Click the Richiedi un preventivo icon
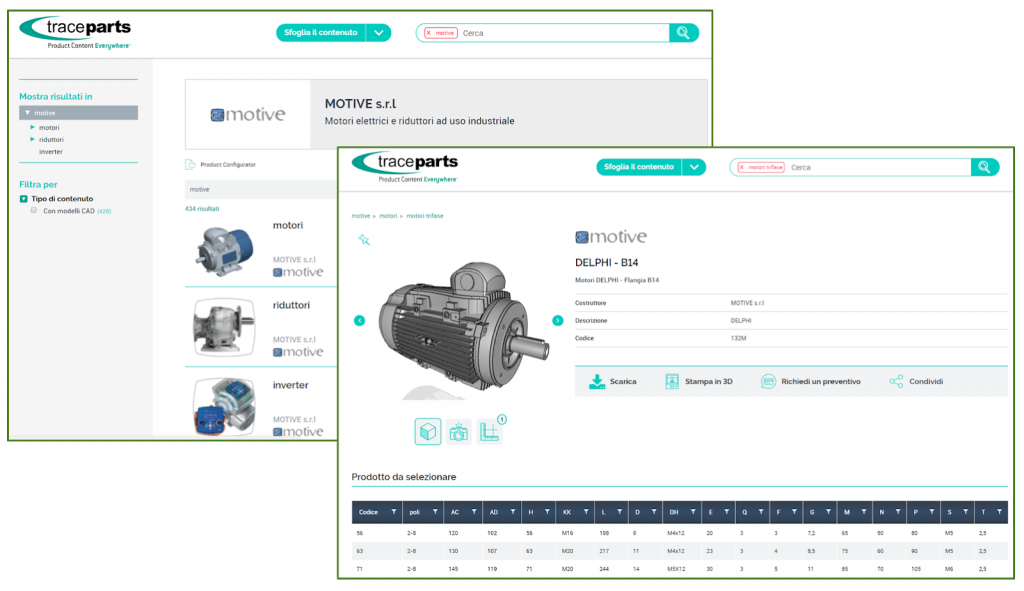 pyautogui.click(x=768, y=381)
